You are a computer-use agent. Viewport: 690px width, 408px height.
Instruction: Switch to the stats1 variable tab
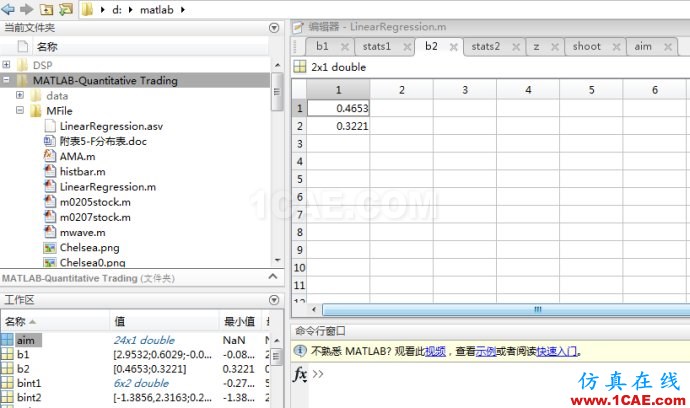pos(377,46)
